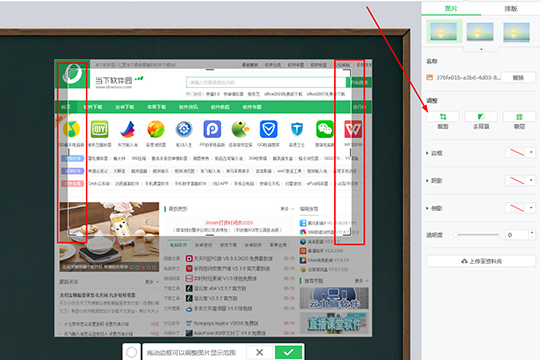Click the grid adjust icon beside remove background
The width and height of the screenshot is (540, 360).
519,117
